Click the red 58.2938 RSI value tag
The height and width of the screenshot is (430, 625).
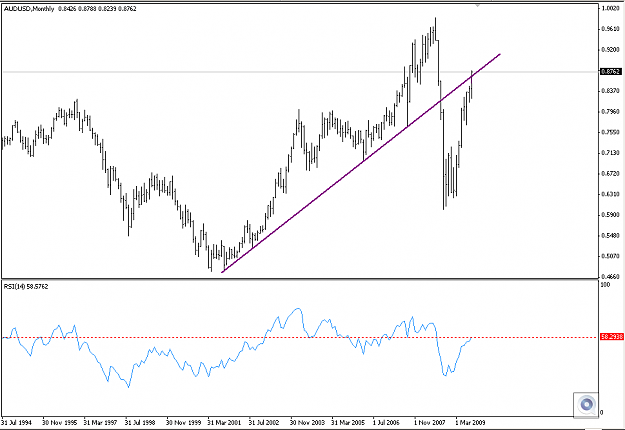click(612, 337)
